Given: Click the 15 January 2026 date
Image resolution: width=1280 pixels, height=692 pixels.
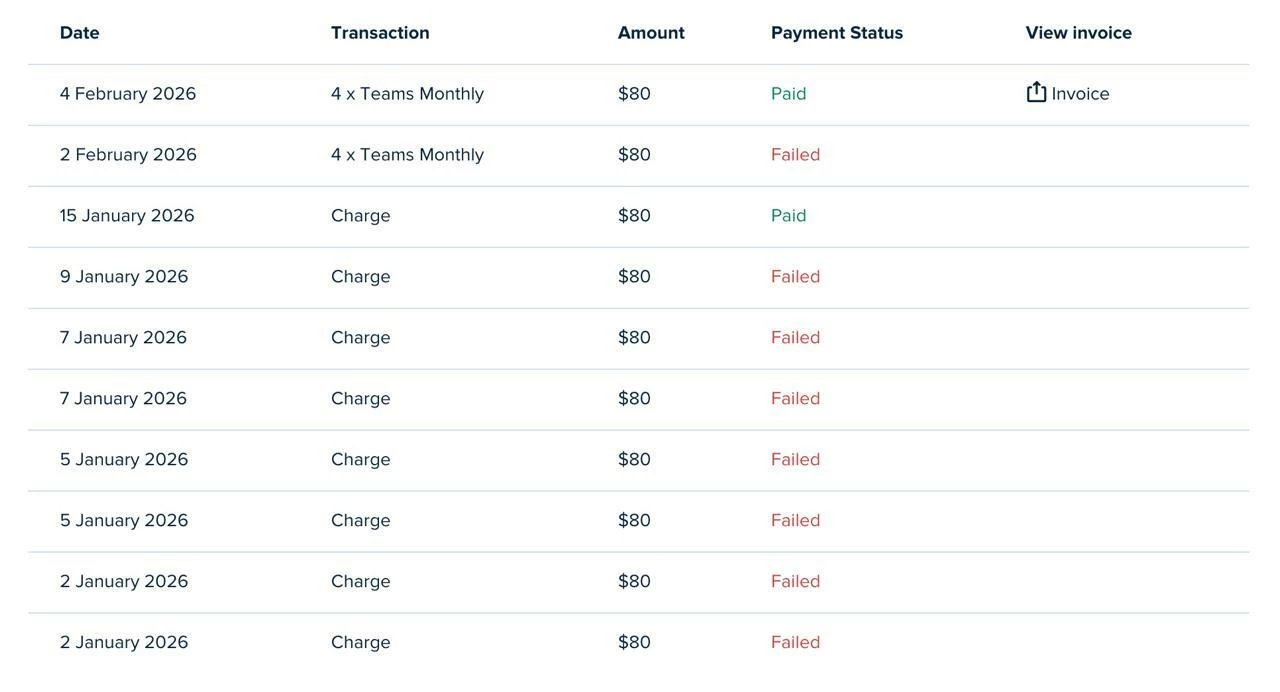Looking at the screenshot, I should point(127,216).
